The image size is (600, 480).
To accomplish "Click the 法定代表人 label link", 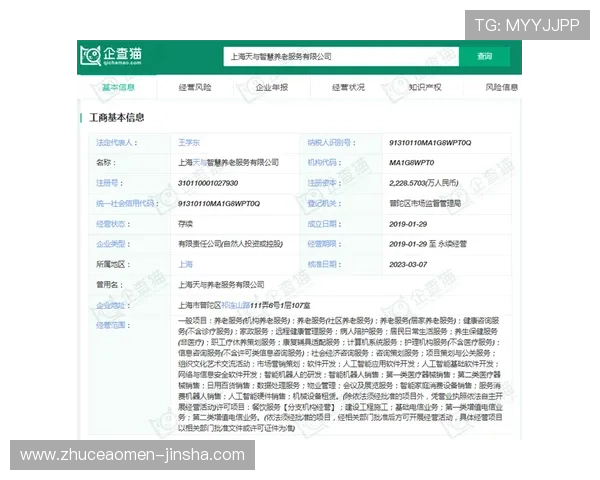I will (x=117, y=143).
